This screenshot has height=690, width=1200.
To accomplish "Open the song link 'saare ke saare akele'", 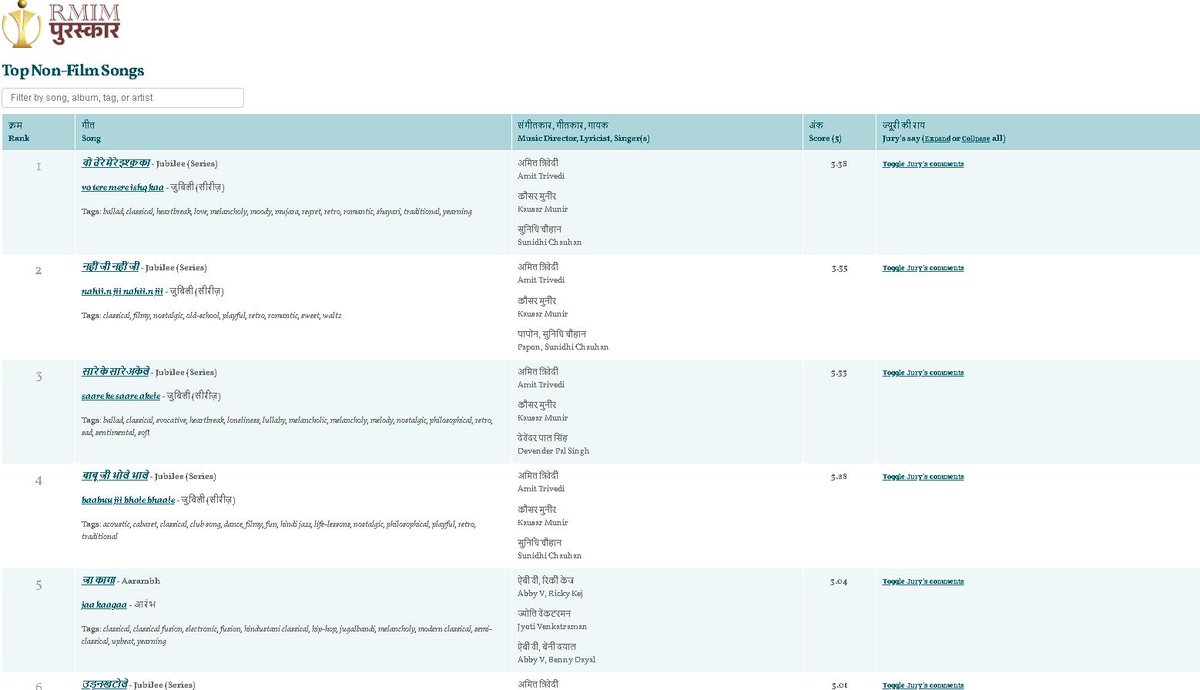I will tap(121, 396).
